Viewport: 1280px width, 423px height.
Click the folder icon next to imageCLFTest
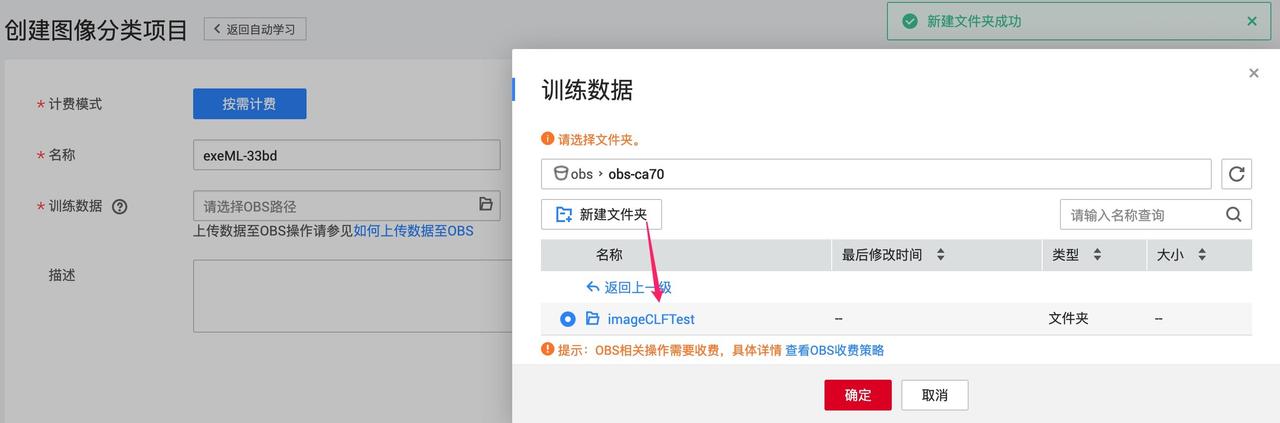click(x=593, y=319)
